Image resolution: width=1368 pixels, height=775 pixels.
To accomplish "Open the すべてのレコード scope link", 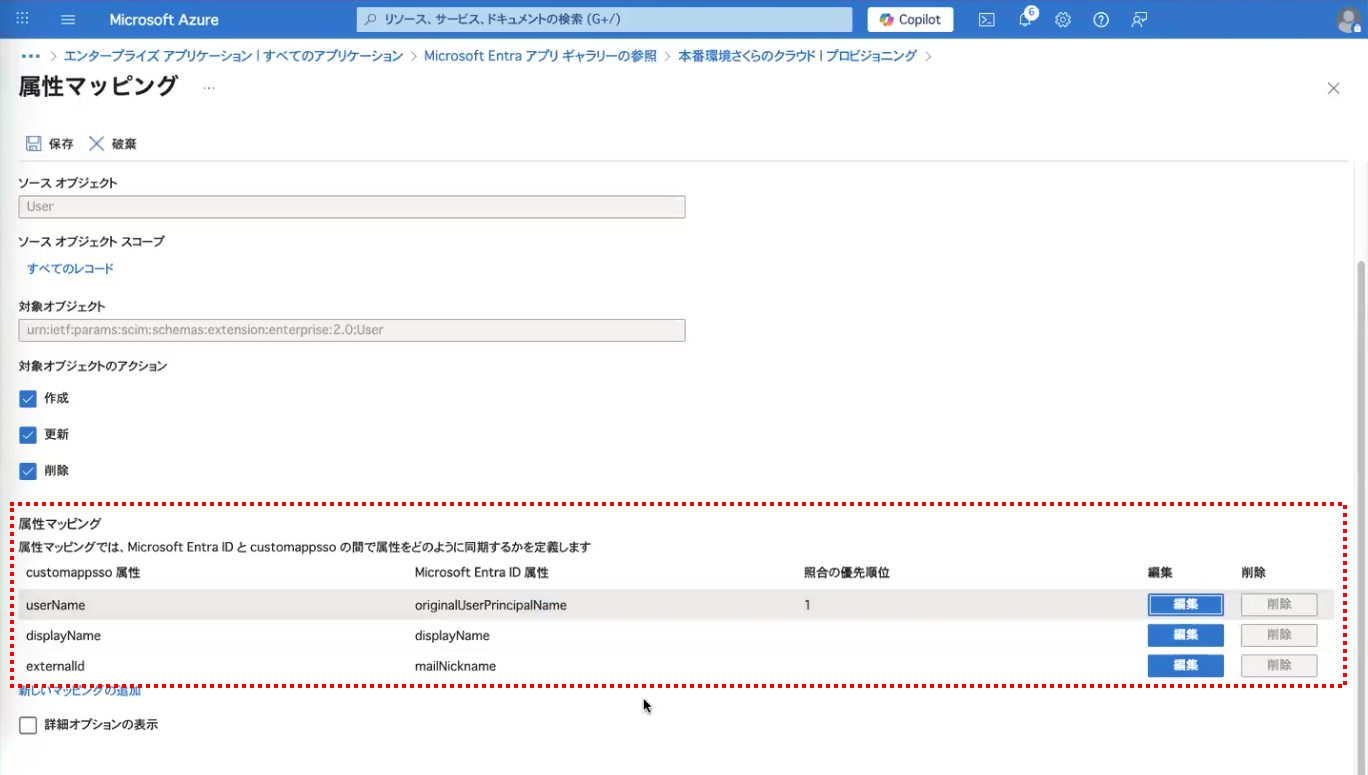I will (x=70, y=269).
